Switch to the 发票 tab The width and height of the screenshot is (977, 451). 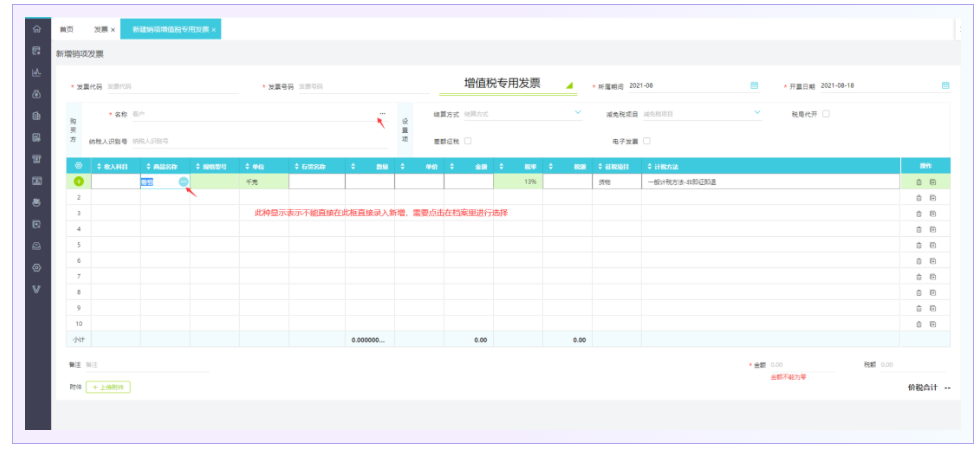coord(101,30)
